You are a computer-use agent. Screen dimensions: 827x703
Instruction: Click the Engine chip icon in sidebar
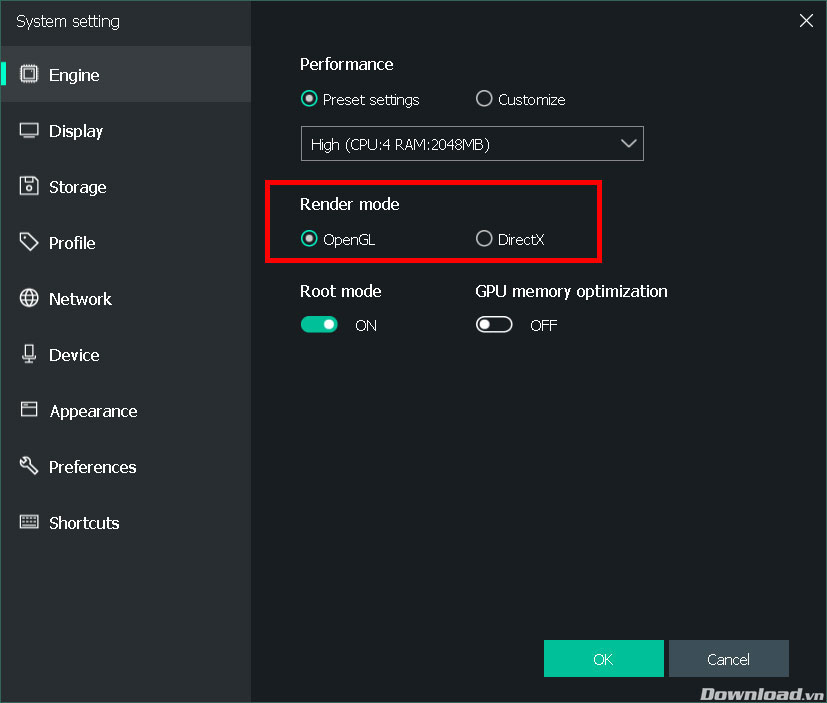[29, 74]
